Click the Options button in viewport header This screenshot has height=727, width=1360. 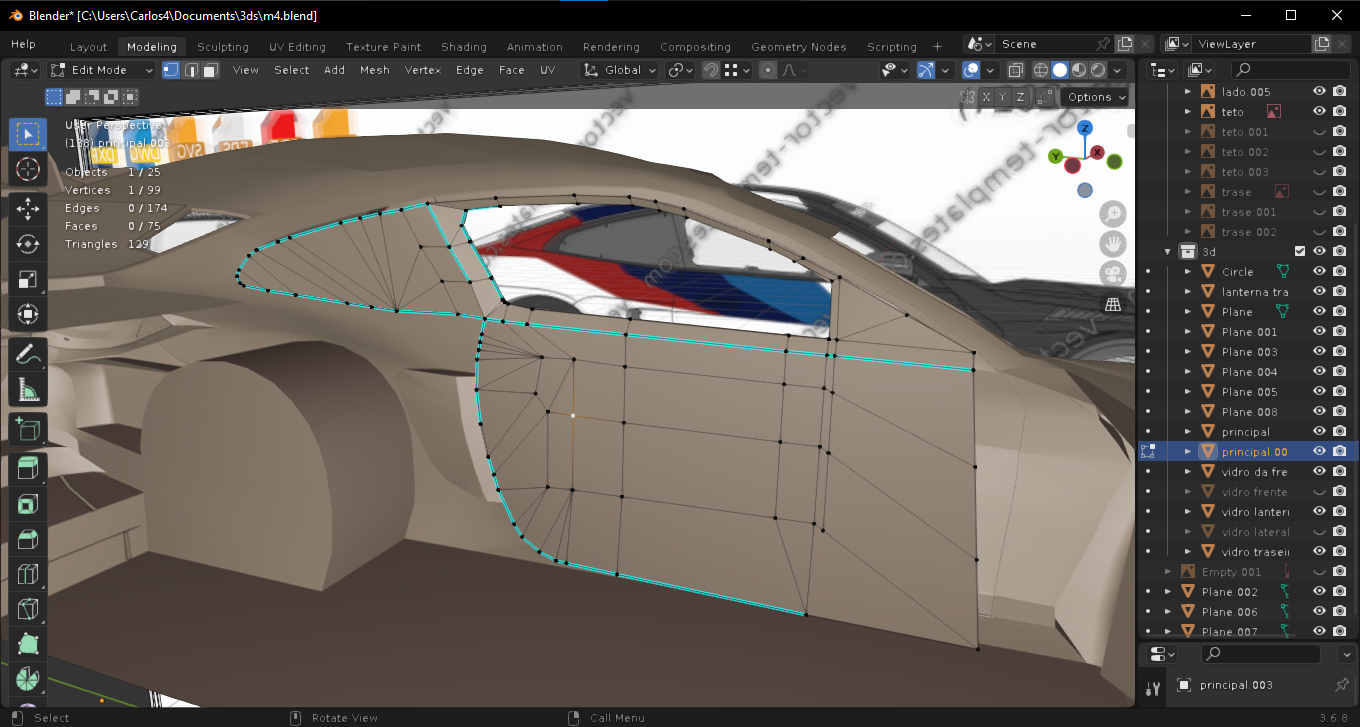tap(1095, 97)
